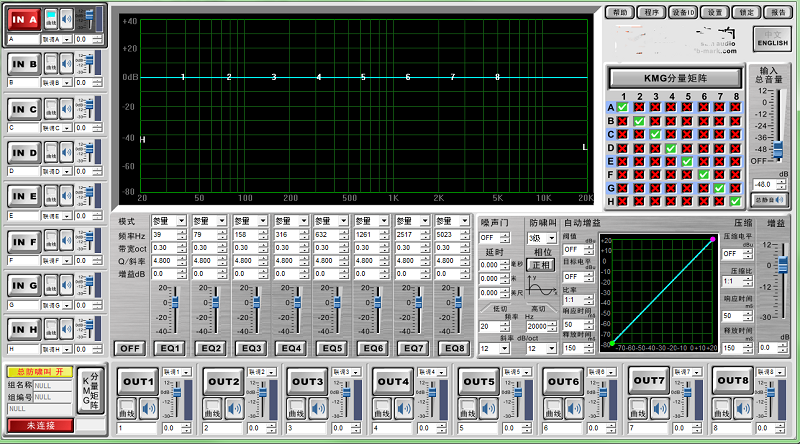Enable matrix cell row B column 1
The width and height of the screenshot is (800, 444).
[623, 121]
